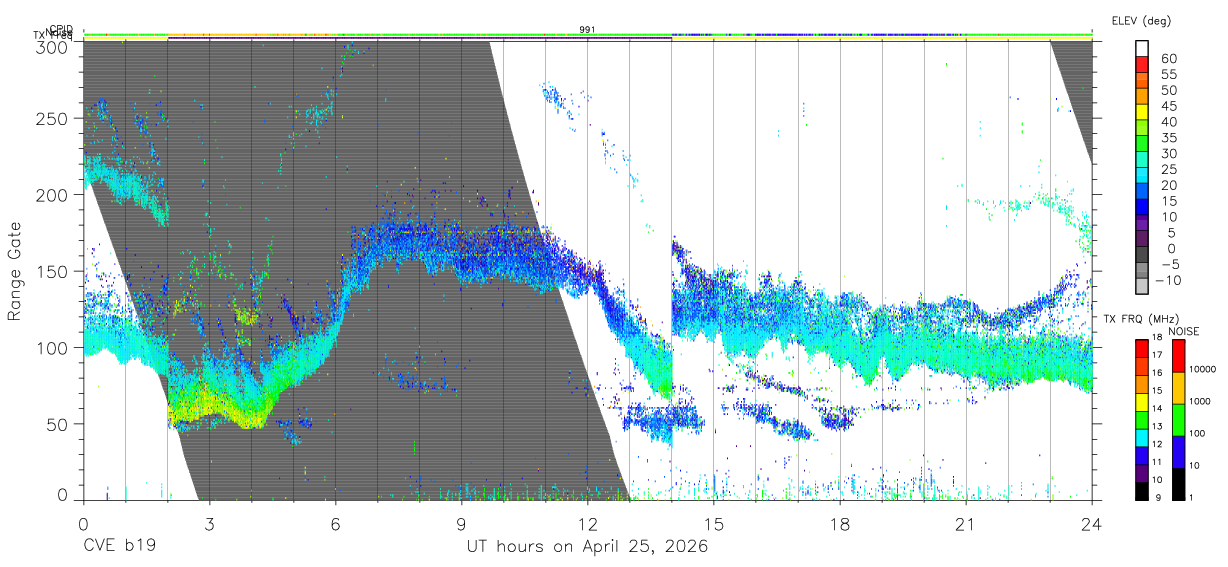Click the red 55–60 segment of ELEV colorbar
The width and height of the screenshot is (1228, 567).
point(1142,65)
